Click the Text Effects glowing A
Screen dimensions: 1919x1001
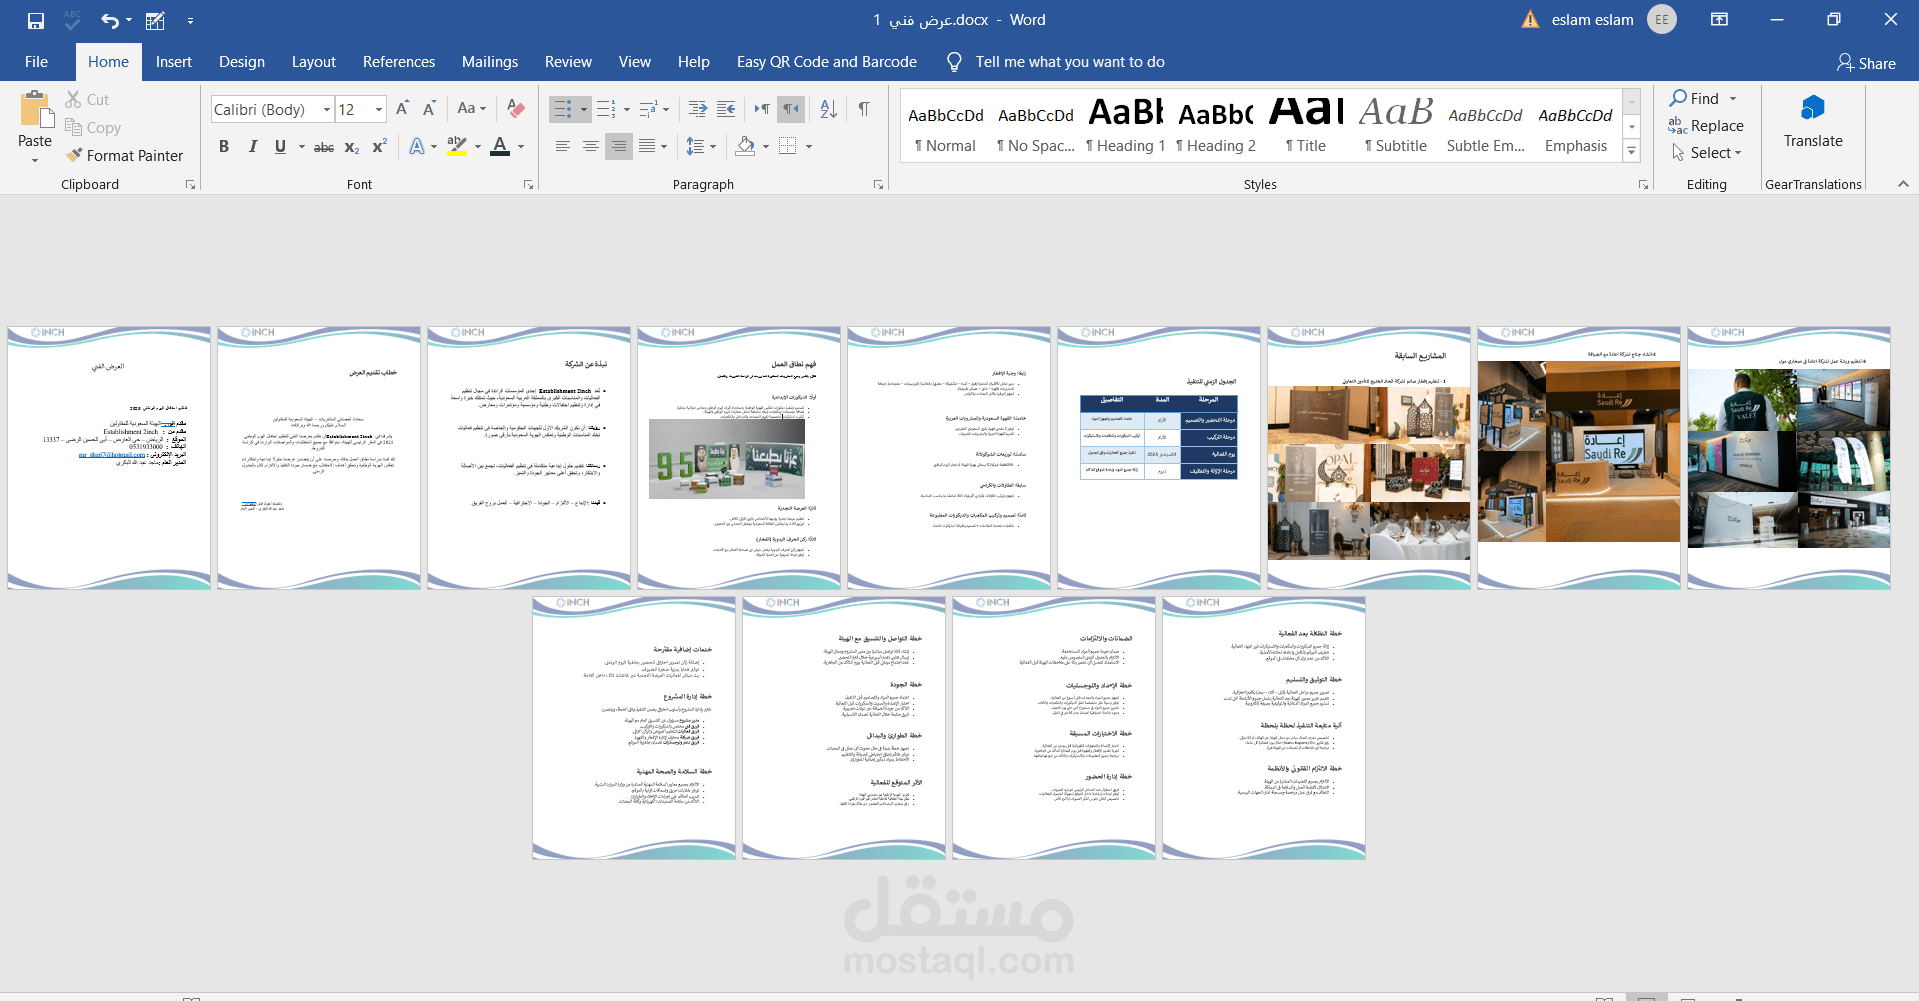pyautogui.click(x=417, y=147)
